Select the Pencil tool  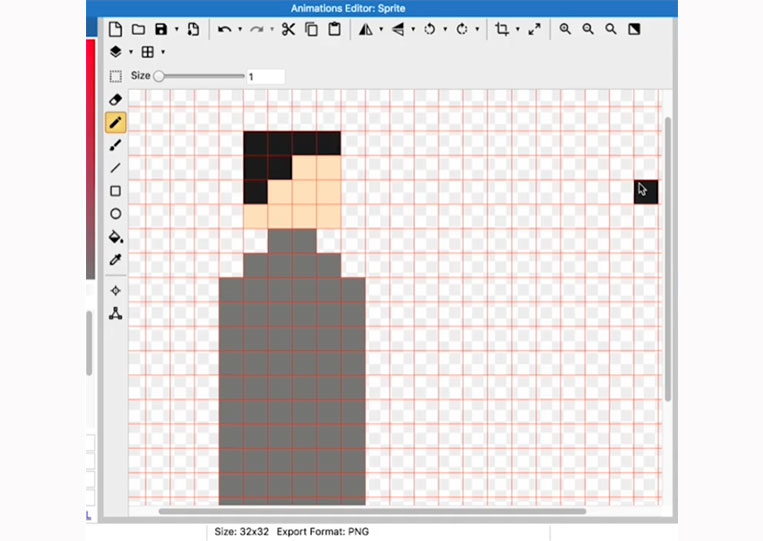pos(115,123)
